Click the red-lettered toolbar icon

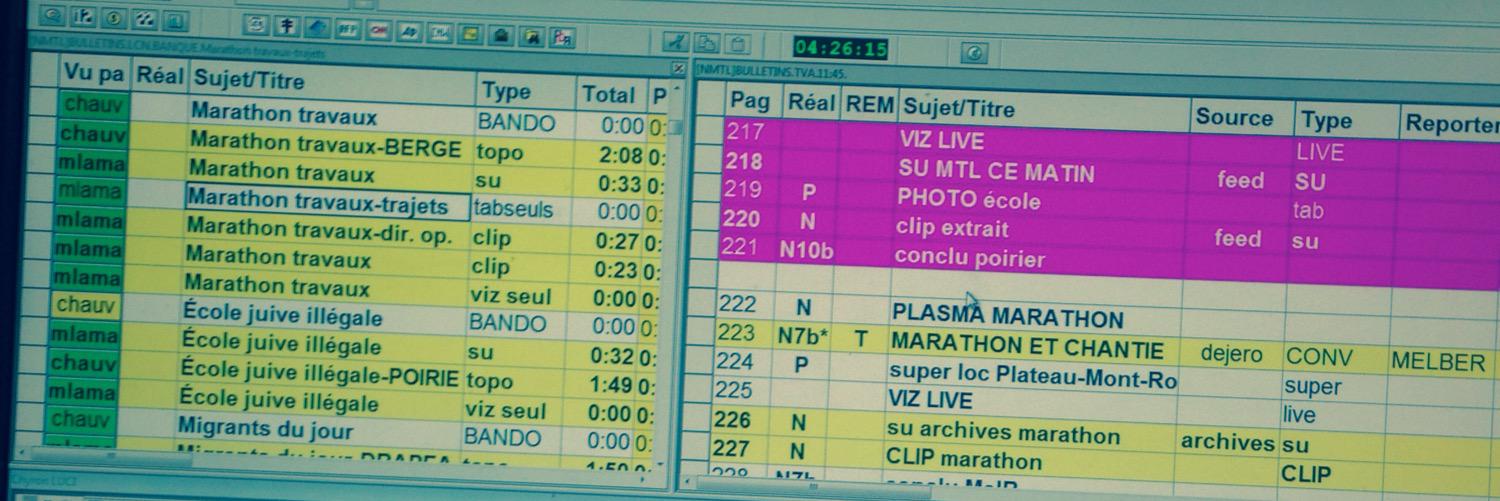point(381,32)
